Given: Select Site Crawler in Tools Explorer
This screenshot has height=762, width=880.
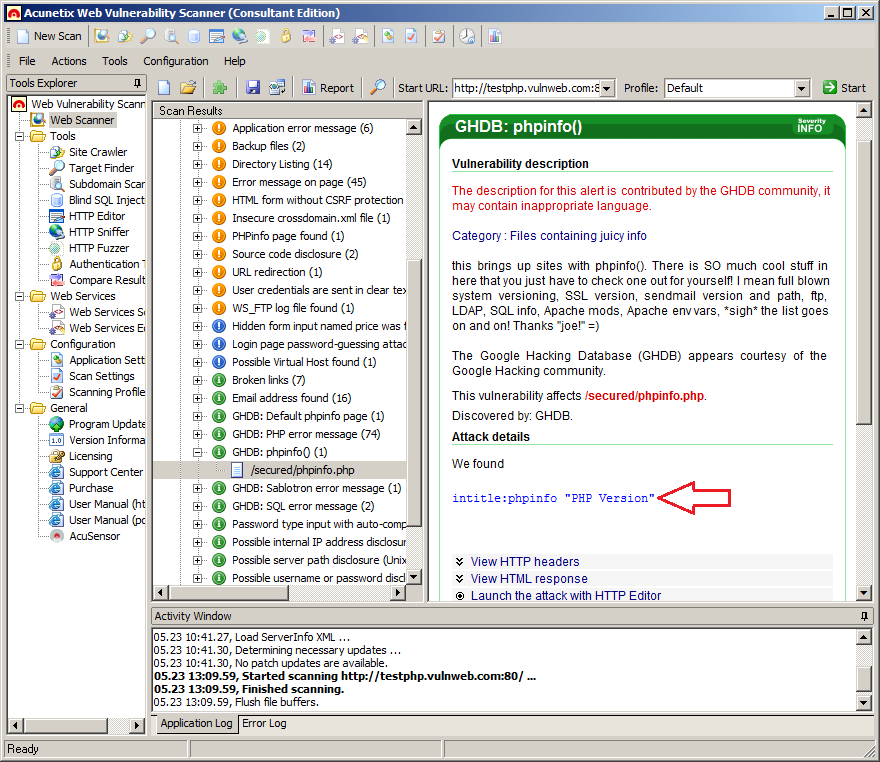Looking at the screenshot, I should coord(98,152).
